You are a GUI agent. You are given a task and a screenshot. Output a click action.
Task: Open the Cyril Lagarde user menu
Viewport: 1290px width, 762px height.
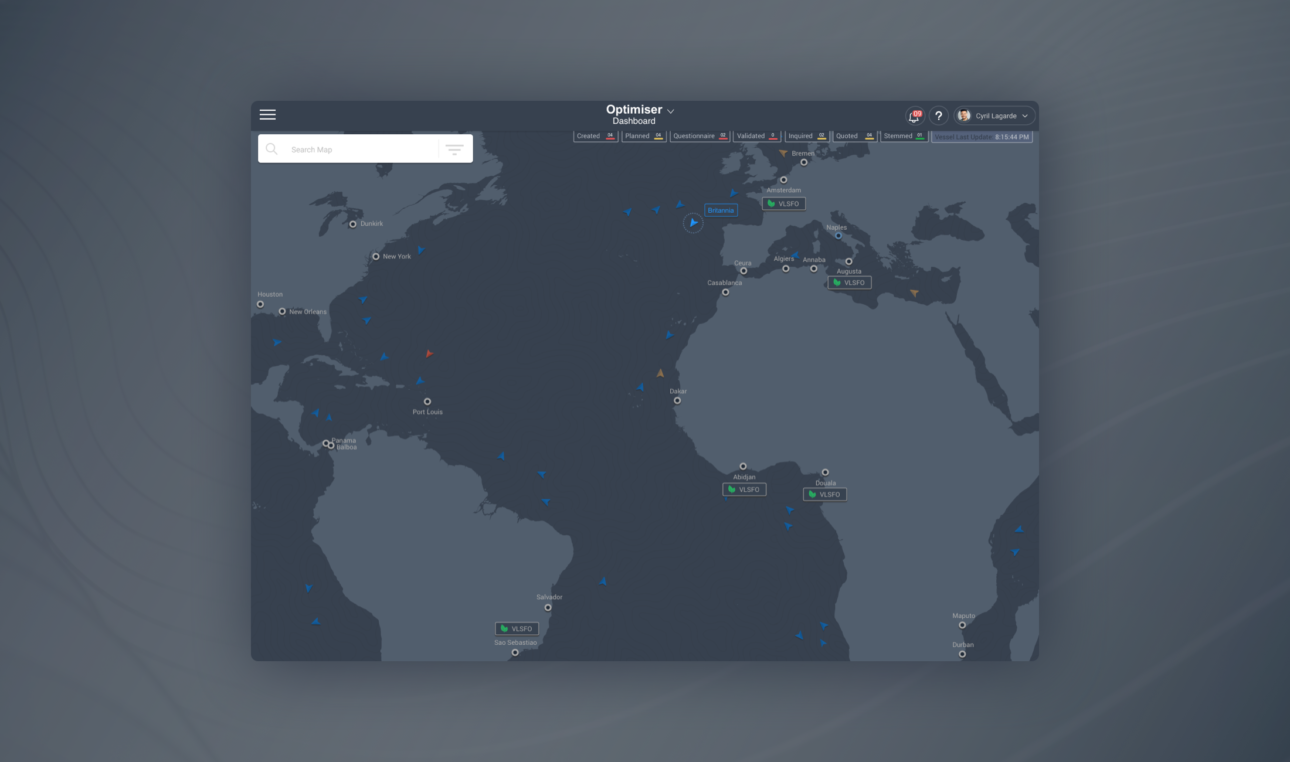click(x=994, y=116)
